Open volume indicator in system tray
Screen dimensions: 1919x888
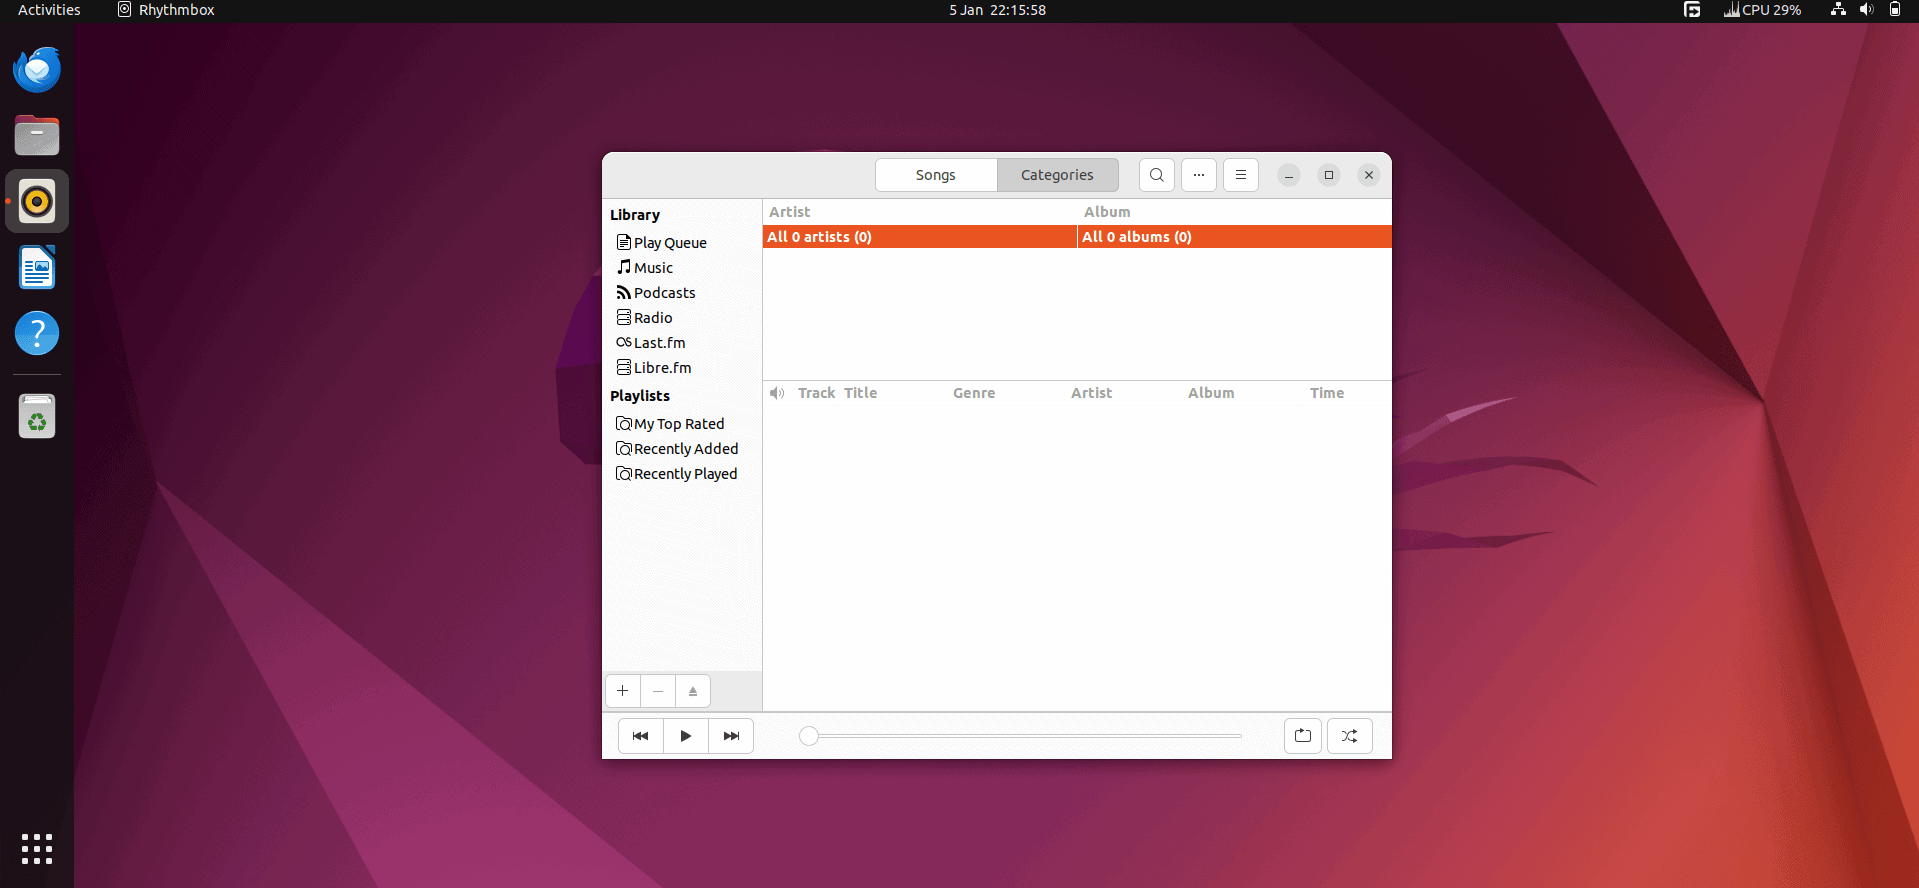click(x=1866, y=10)
